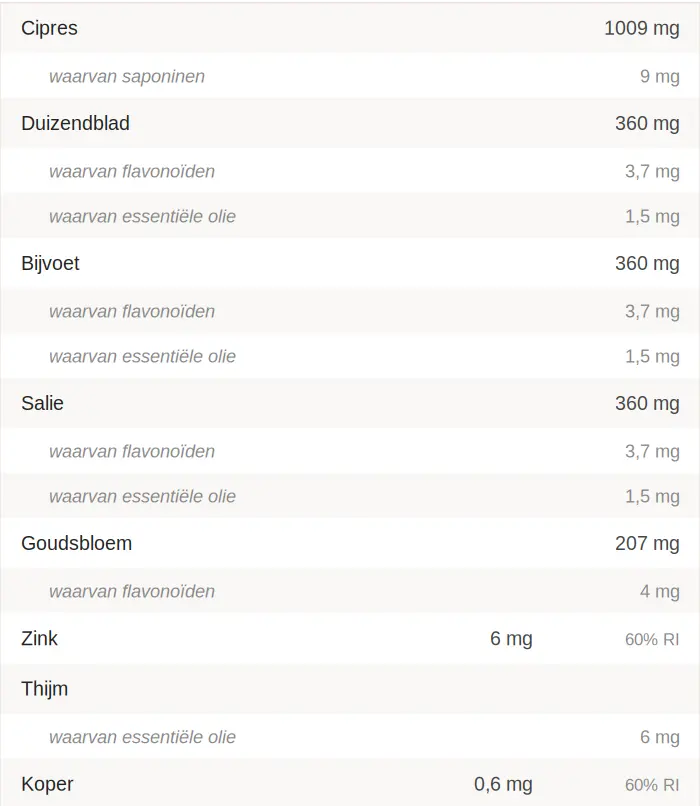Screen dimensions: 700x806
Task: Select the 207 mg Goudsbloem amount
Action: click(647, 544)
